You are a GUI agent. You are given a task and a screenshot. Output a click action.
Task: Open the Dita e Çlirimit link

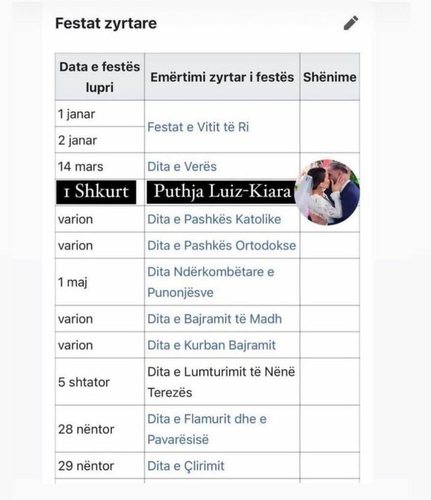186,466
